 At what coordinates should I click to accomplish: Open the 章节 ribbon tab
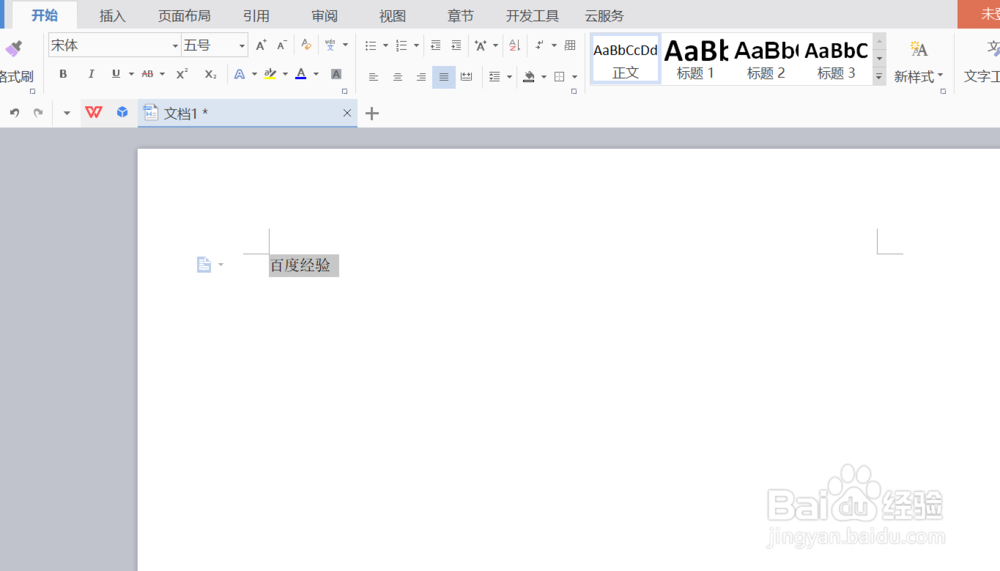coord(460,16)
